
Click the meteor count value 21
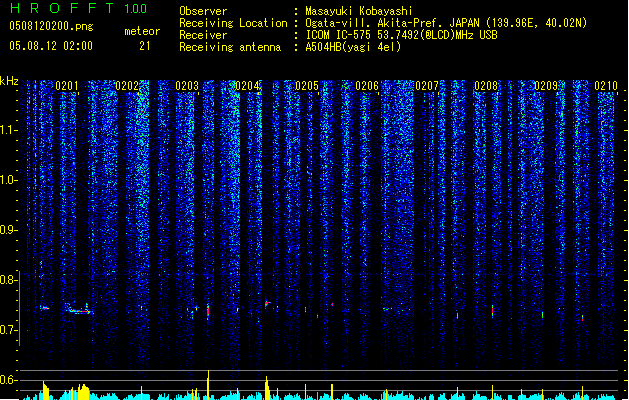(145, 46)
